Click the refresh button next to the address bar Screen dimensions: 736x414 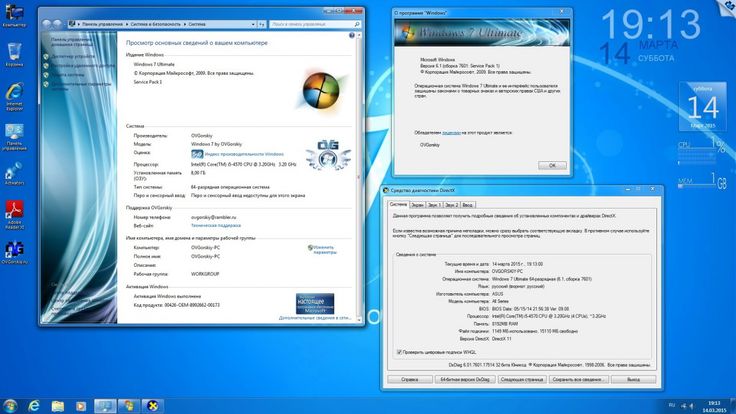coord(262,24)
